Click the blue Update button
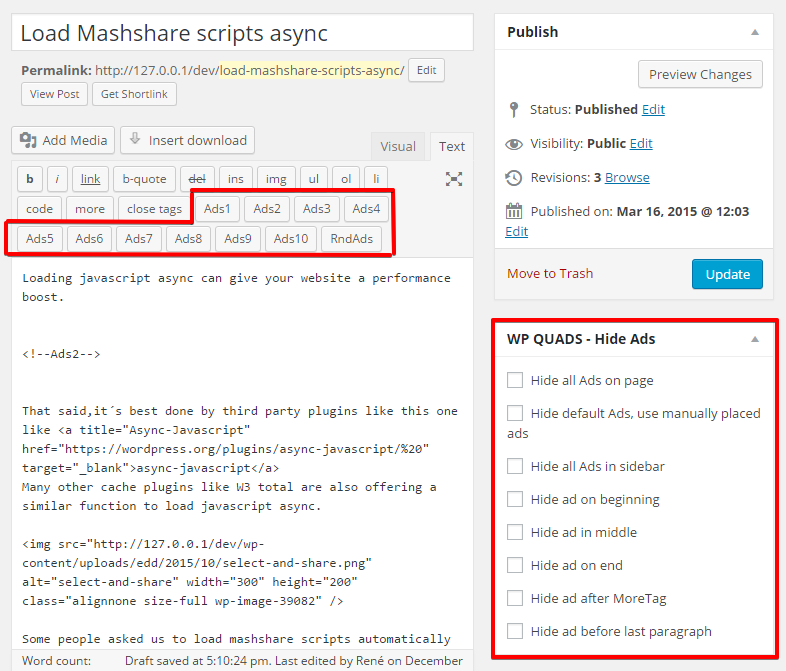The width and height of the screenshot is (786, 671). click(727, 274)
